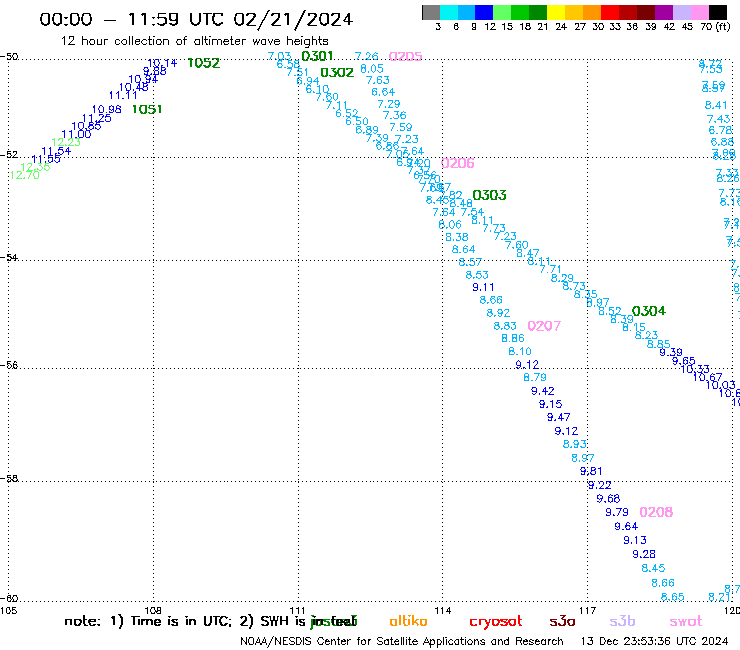Click the dark blue legend swatch above 12

click(484, 12)
